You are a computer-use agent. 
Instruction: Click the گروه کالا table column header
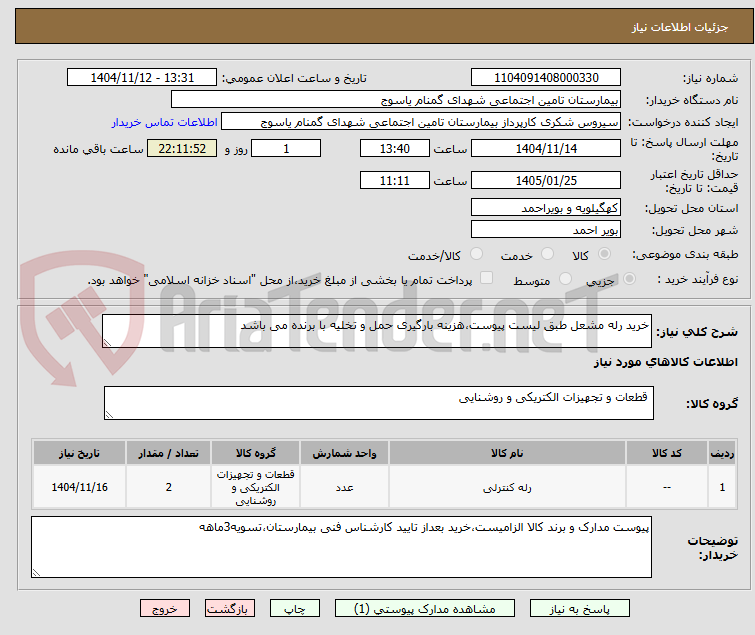[x=255, y=453]
